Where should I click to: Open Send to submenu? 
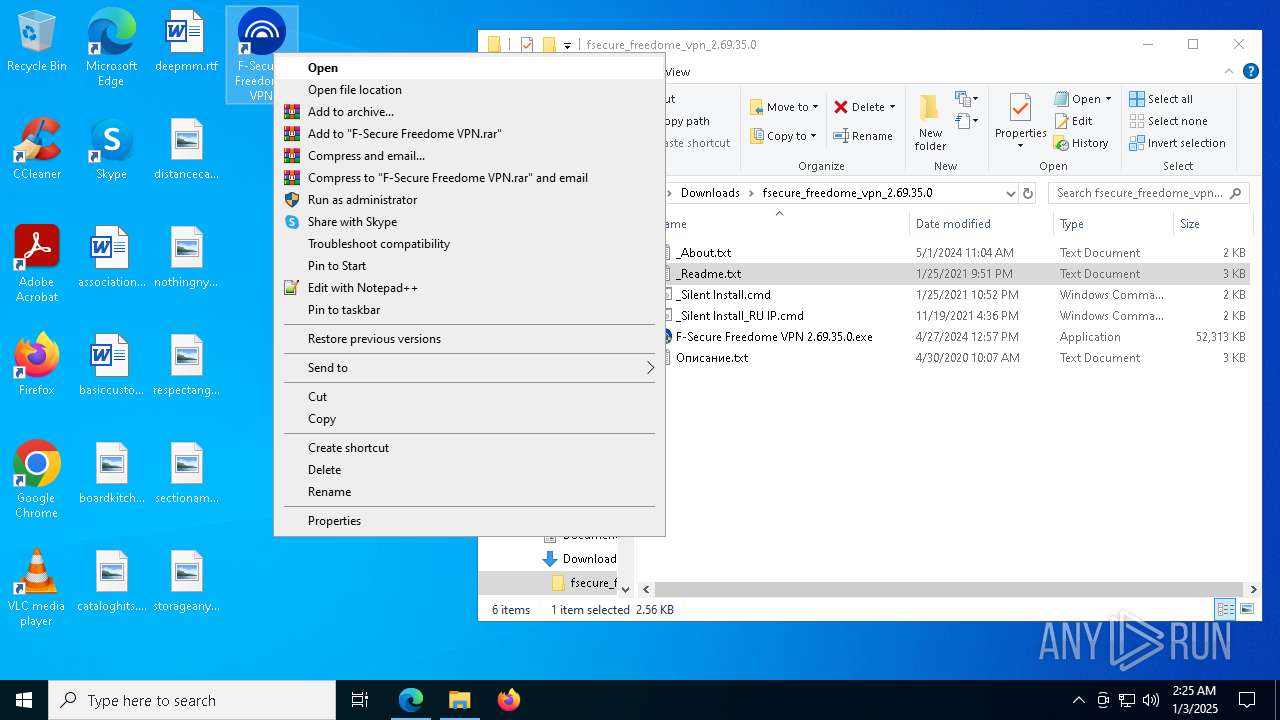[x=469, y=368]
